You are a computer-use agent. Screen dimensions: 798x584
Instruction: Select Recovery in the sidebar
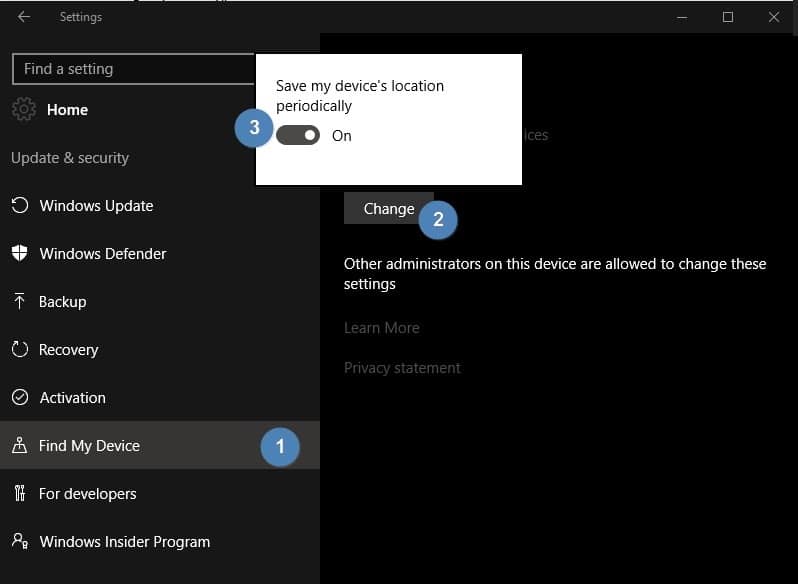(x=160, y=349)
